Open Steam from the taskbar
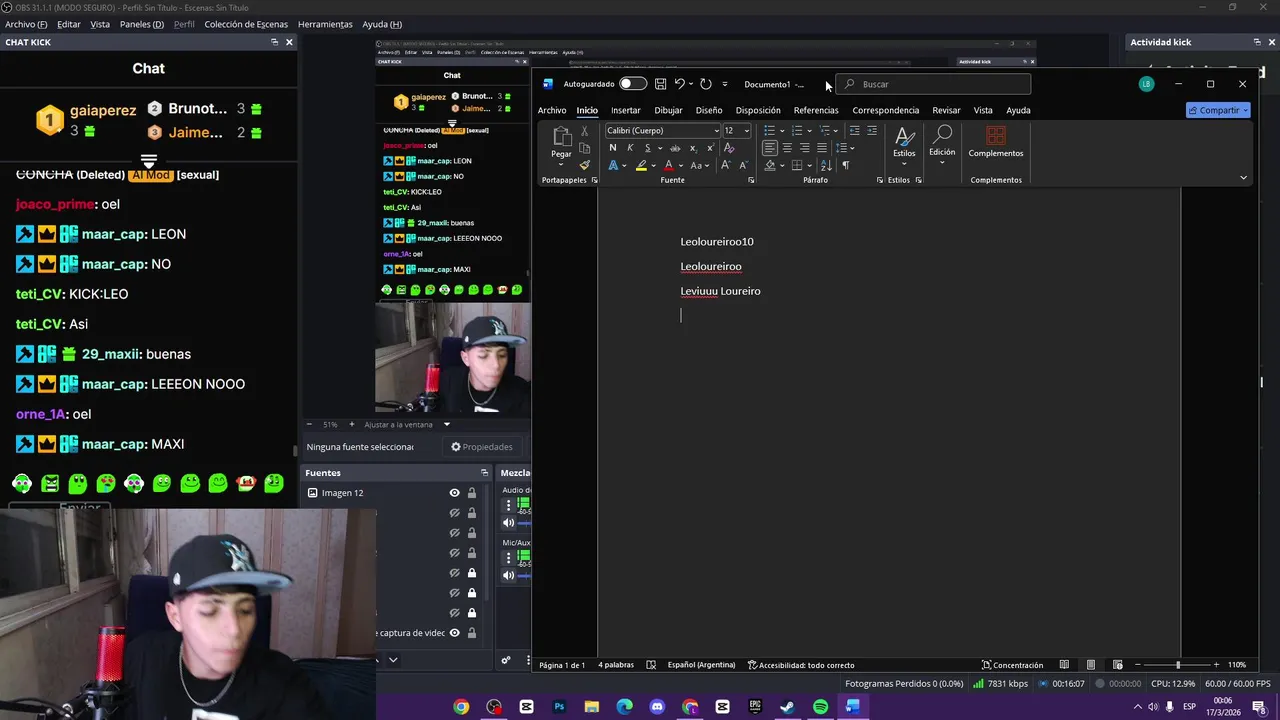1280x720 pixels. (787, 707)
